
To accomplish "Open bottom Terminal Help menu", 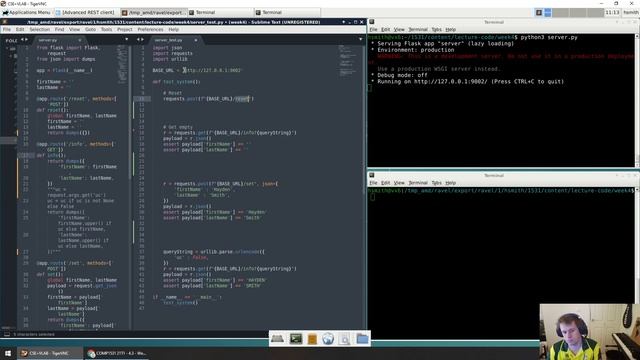I will (x=451, y=183).
